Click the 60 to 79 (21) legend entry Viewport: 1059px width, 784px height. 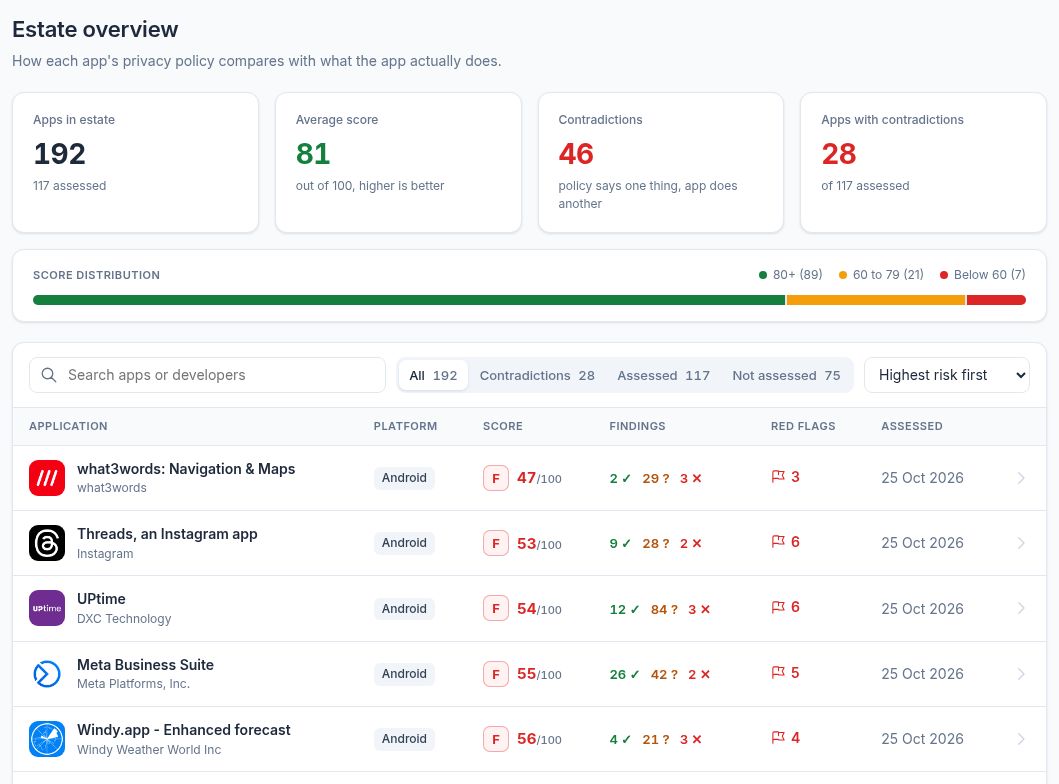click(x=881, y=275)
